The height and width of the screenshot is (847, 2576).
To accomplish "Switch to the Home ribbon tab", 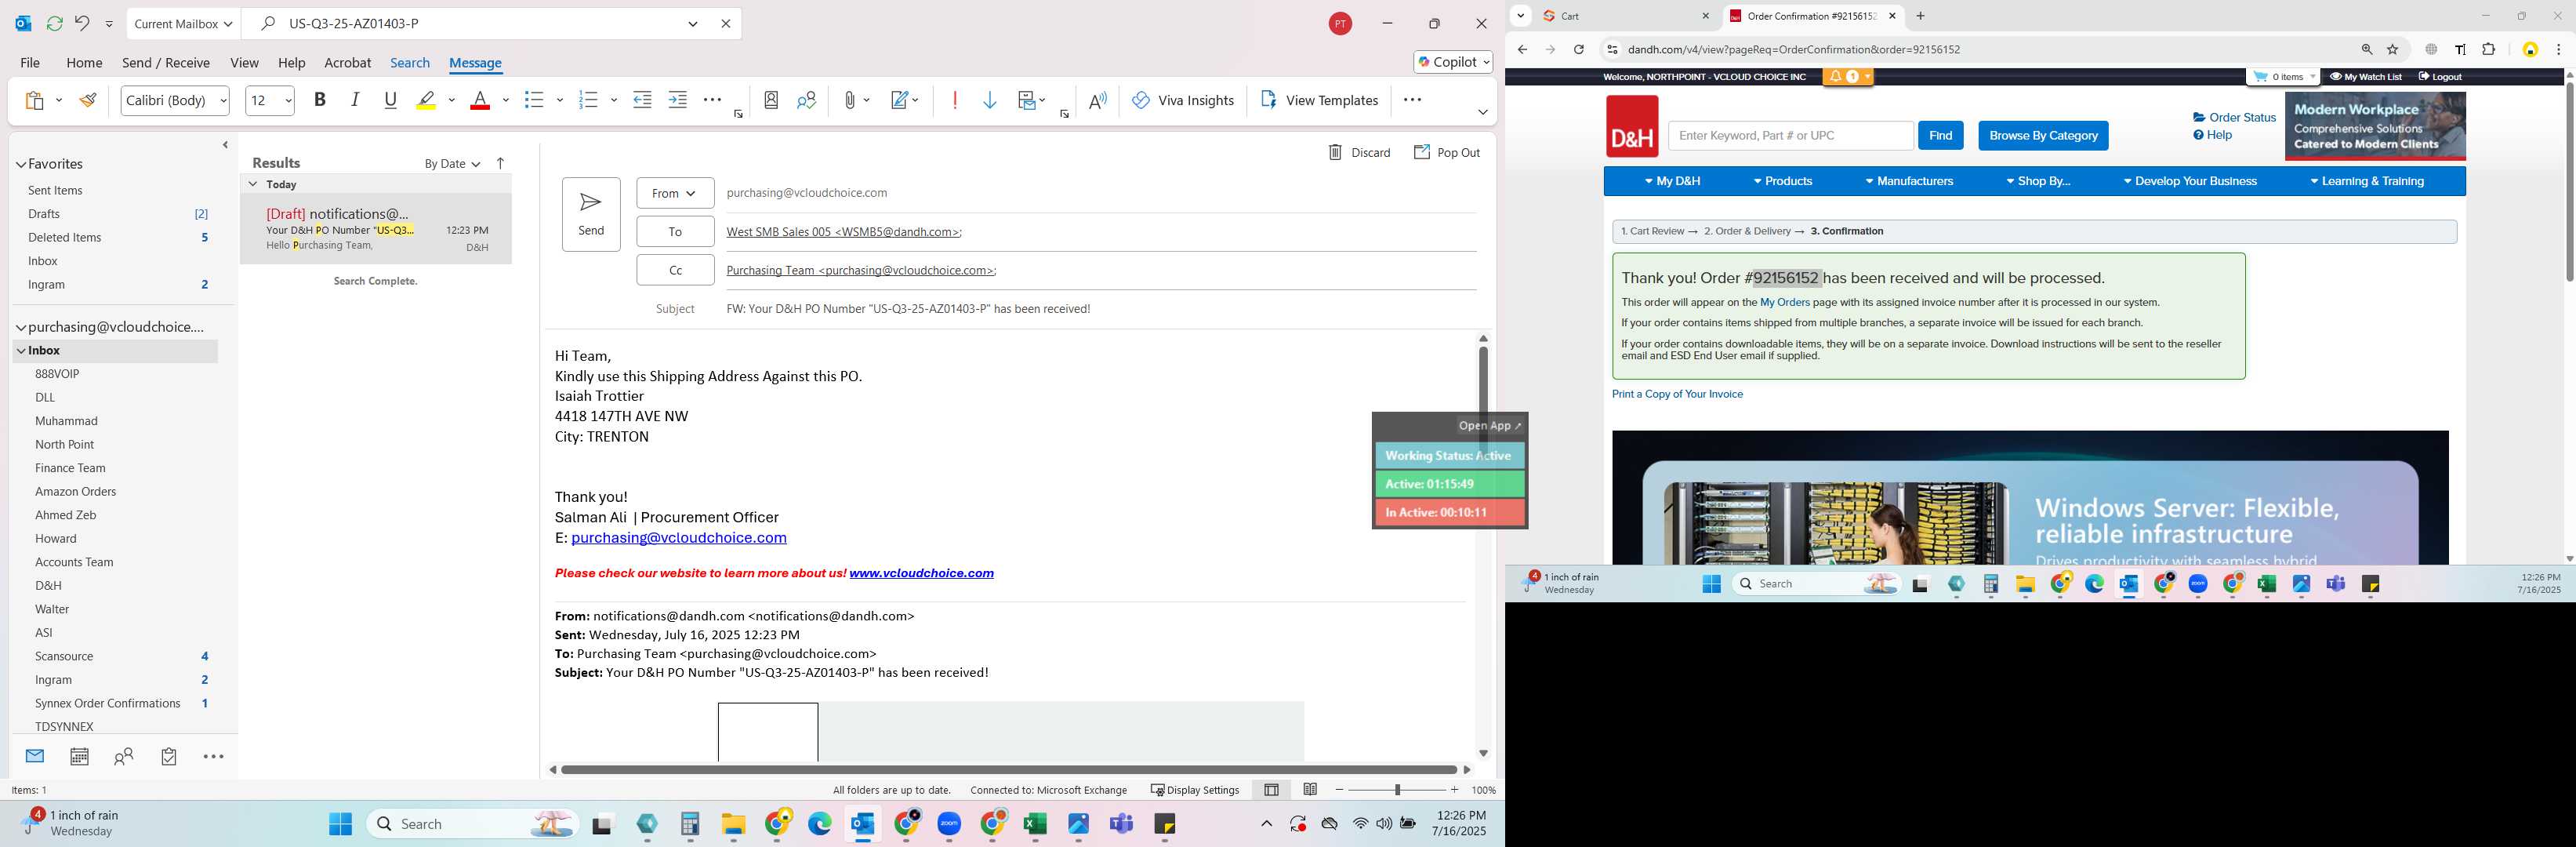I will click(84, 62).
